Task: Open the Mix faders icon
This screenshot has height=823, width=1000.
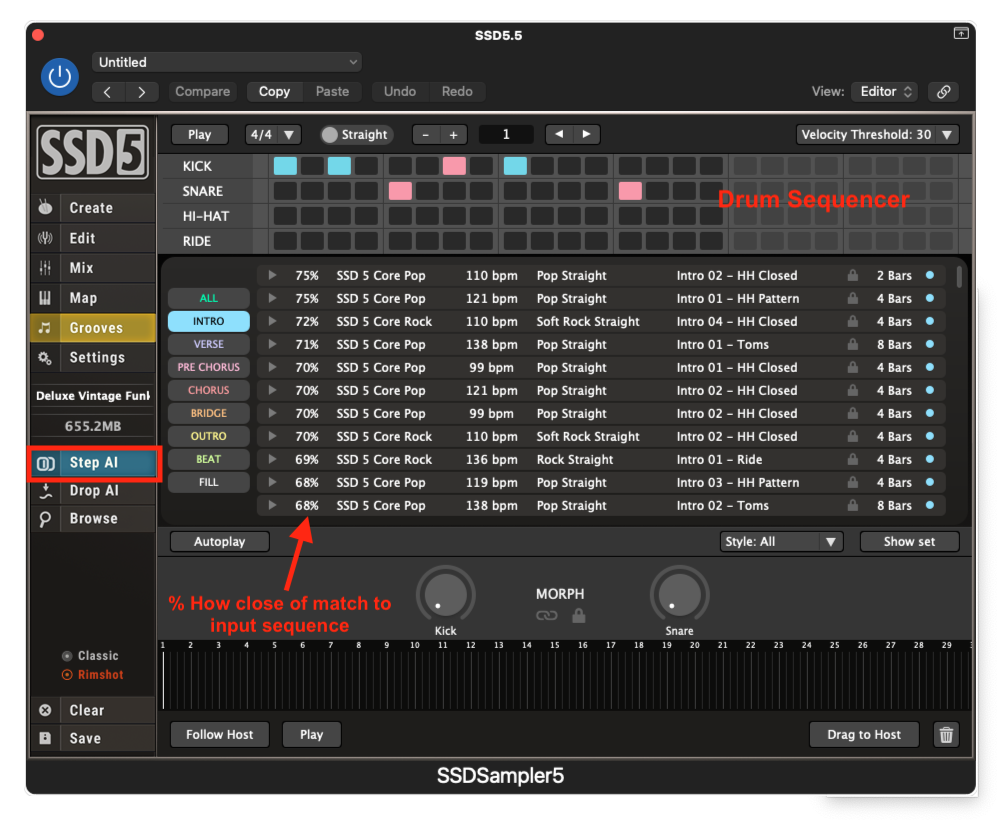Action: (x=45, y=268)
